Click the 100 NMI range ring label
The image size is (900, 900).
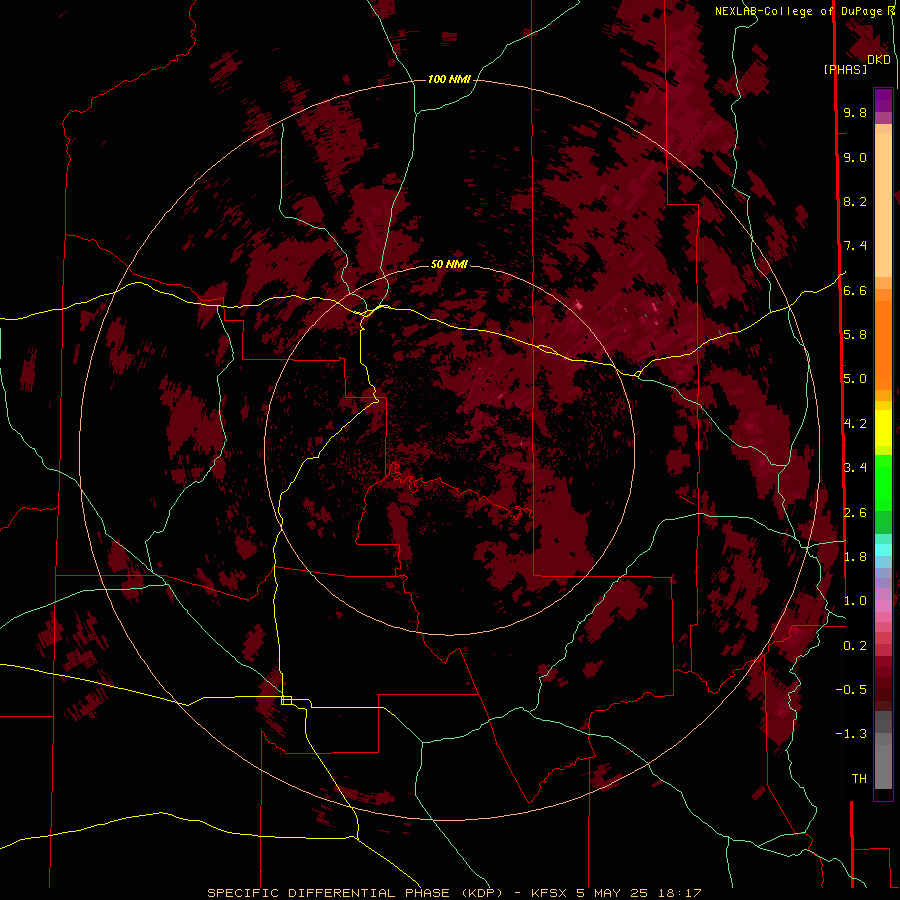[449, 79]
